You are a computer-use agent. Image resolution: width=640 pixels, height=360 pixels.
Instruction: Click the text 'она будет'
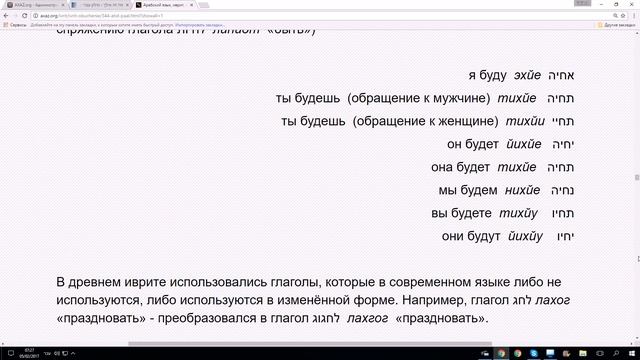[x=460, y=167]
